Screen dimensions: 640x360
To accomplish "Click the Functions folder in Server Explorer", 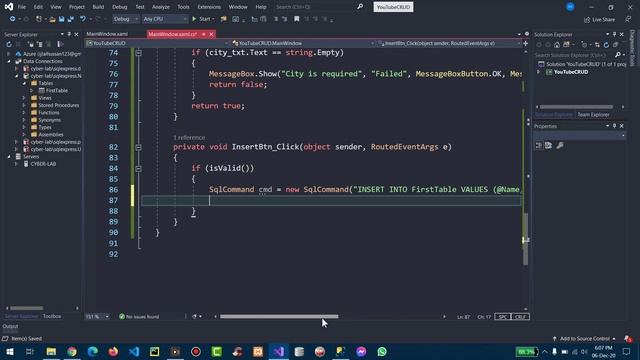I will pyautogui.click(x=49, y=113).
